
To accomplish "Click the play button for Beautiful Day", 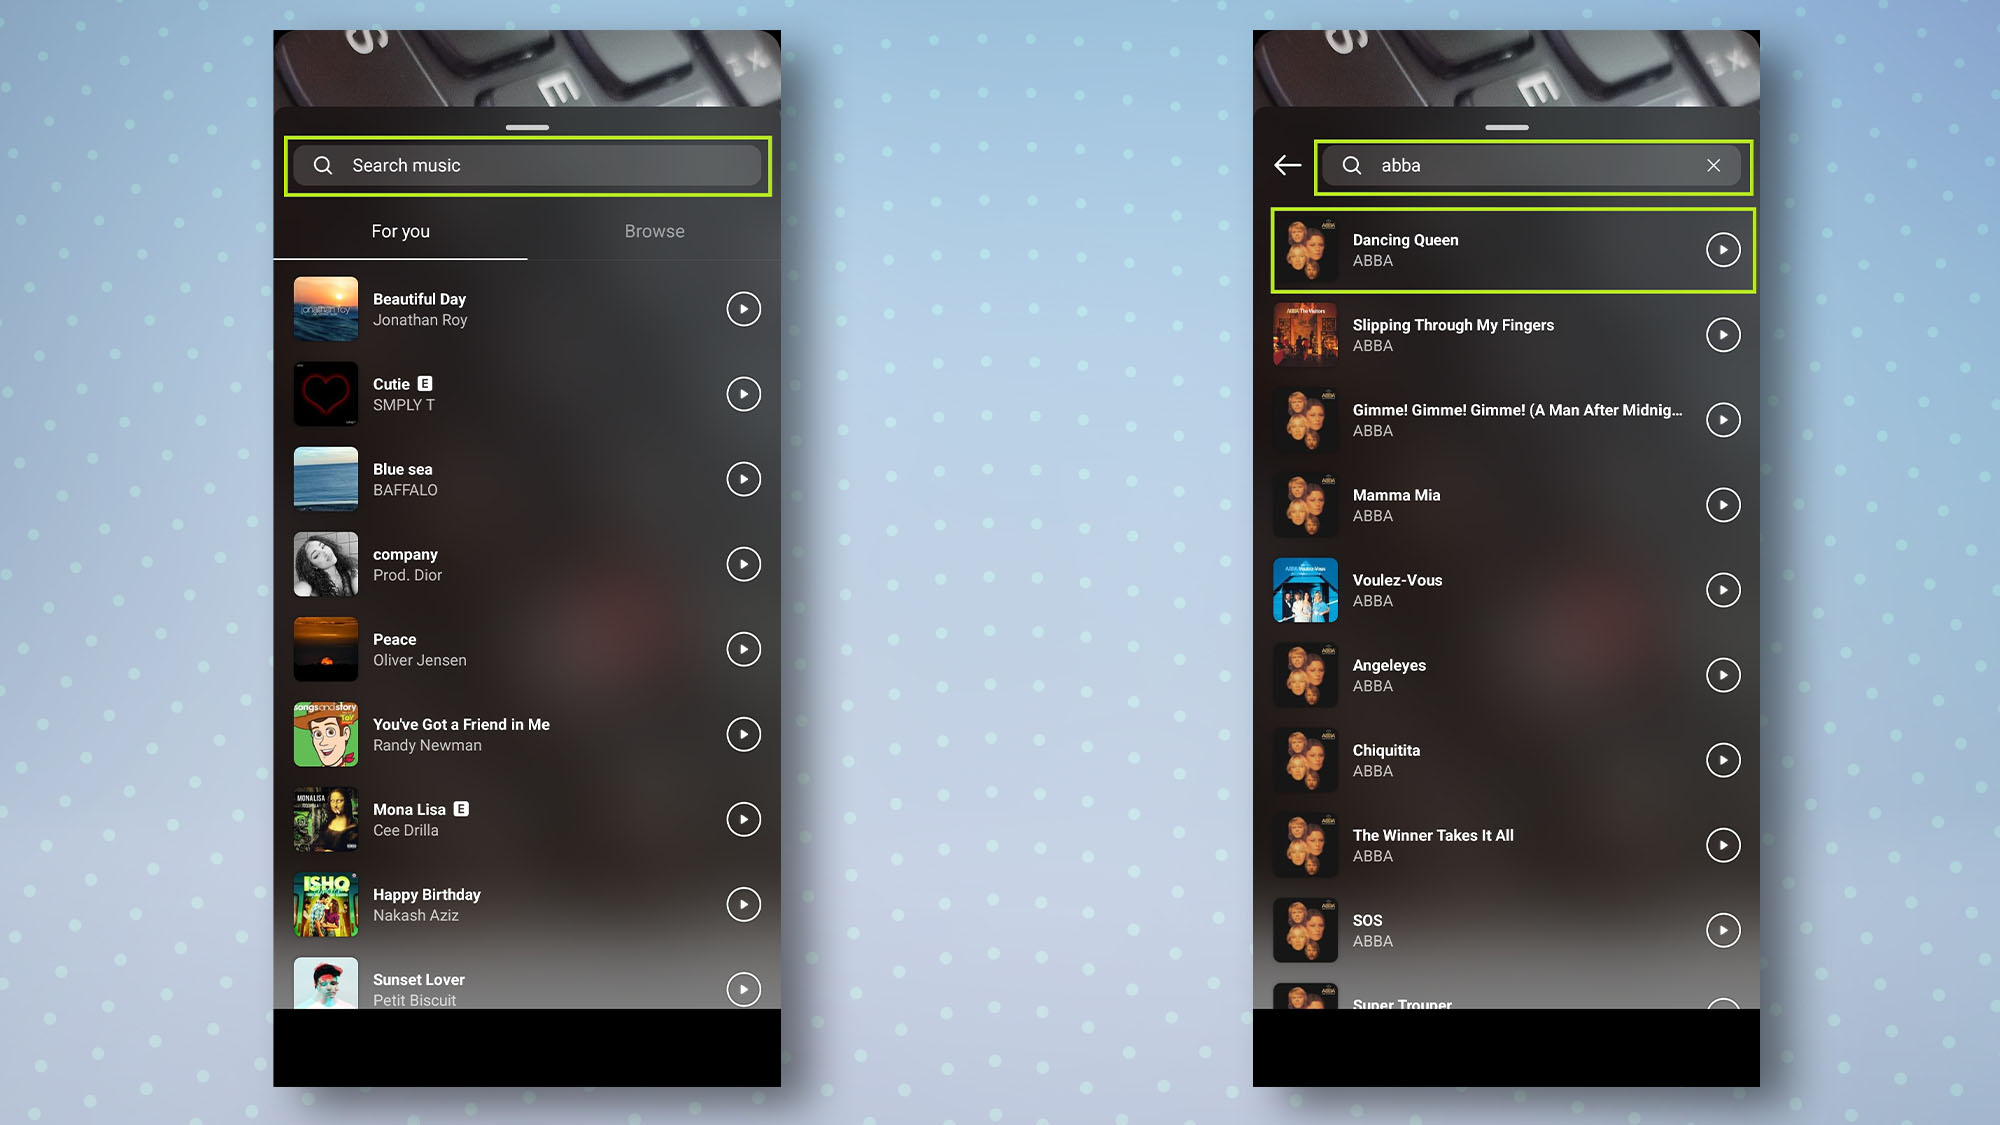I will tap(742, 308).
